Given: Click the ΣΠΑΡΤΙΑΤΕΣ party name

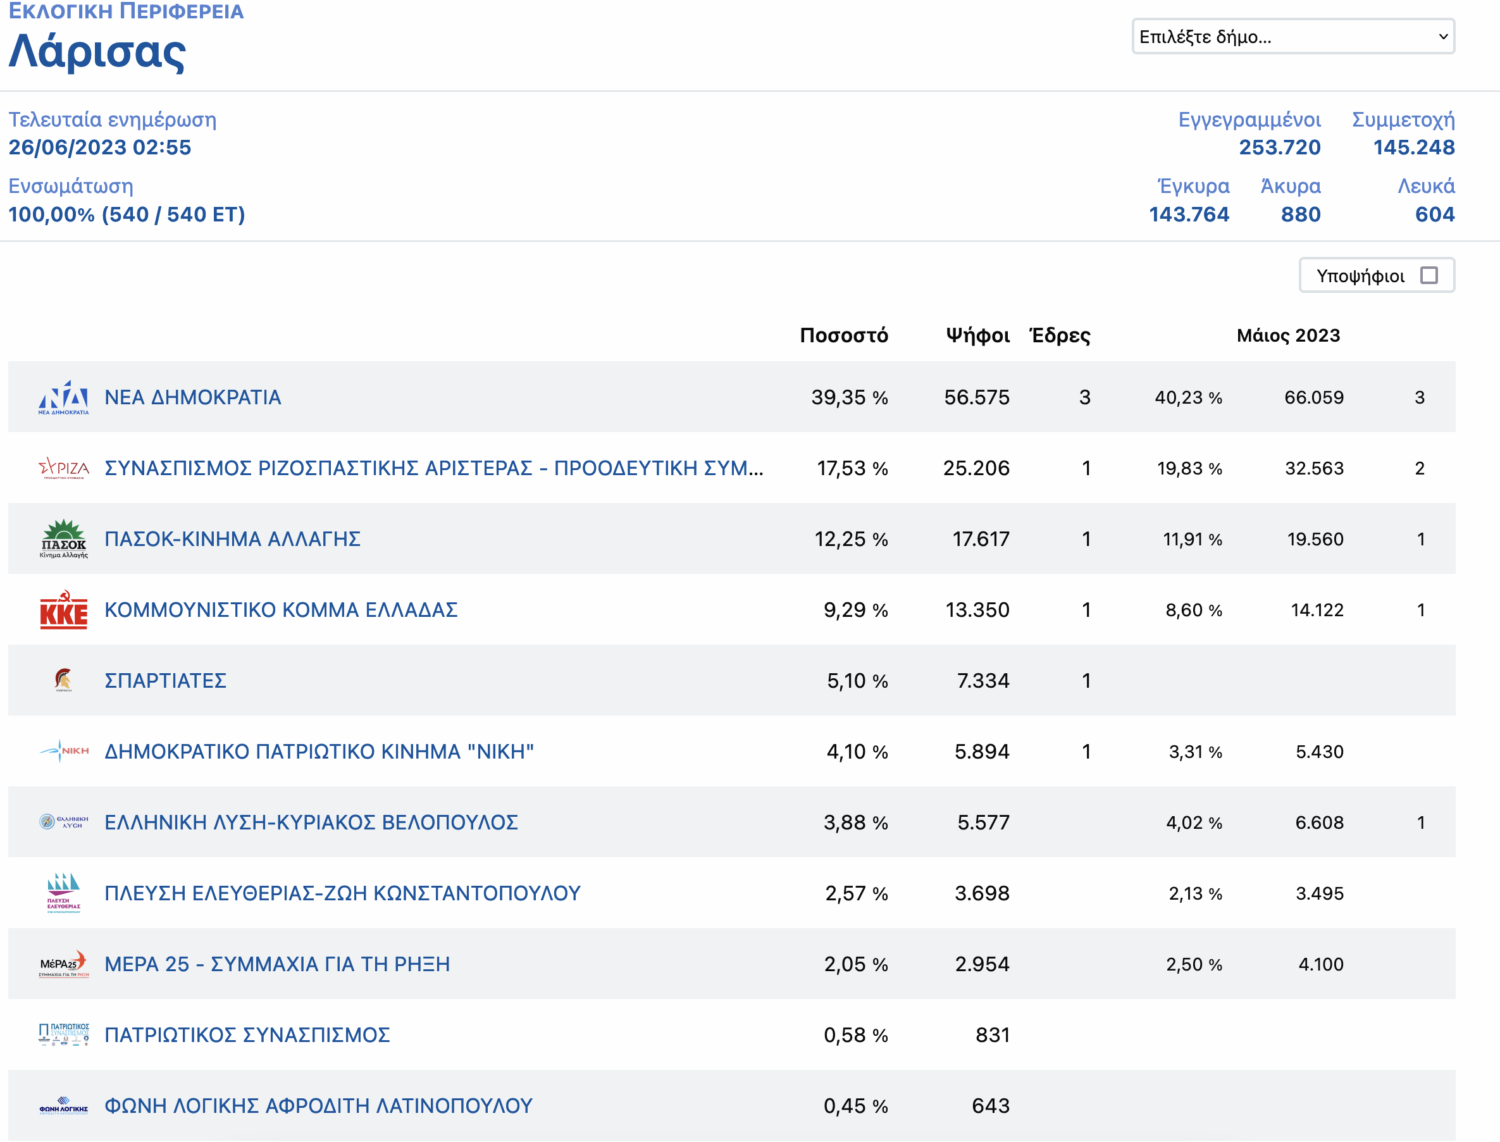Looking at the screenshot, I should click(166, 681).
